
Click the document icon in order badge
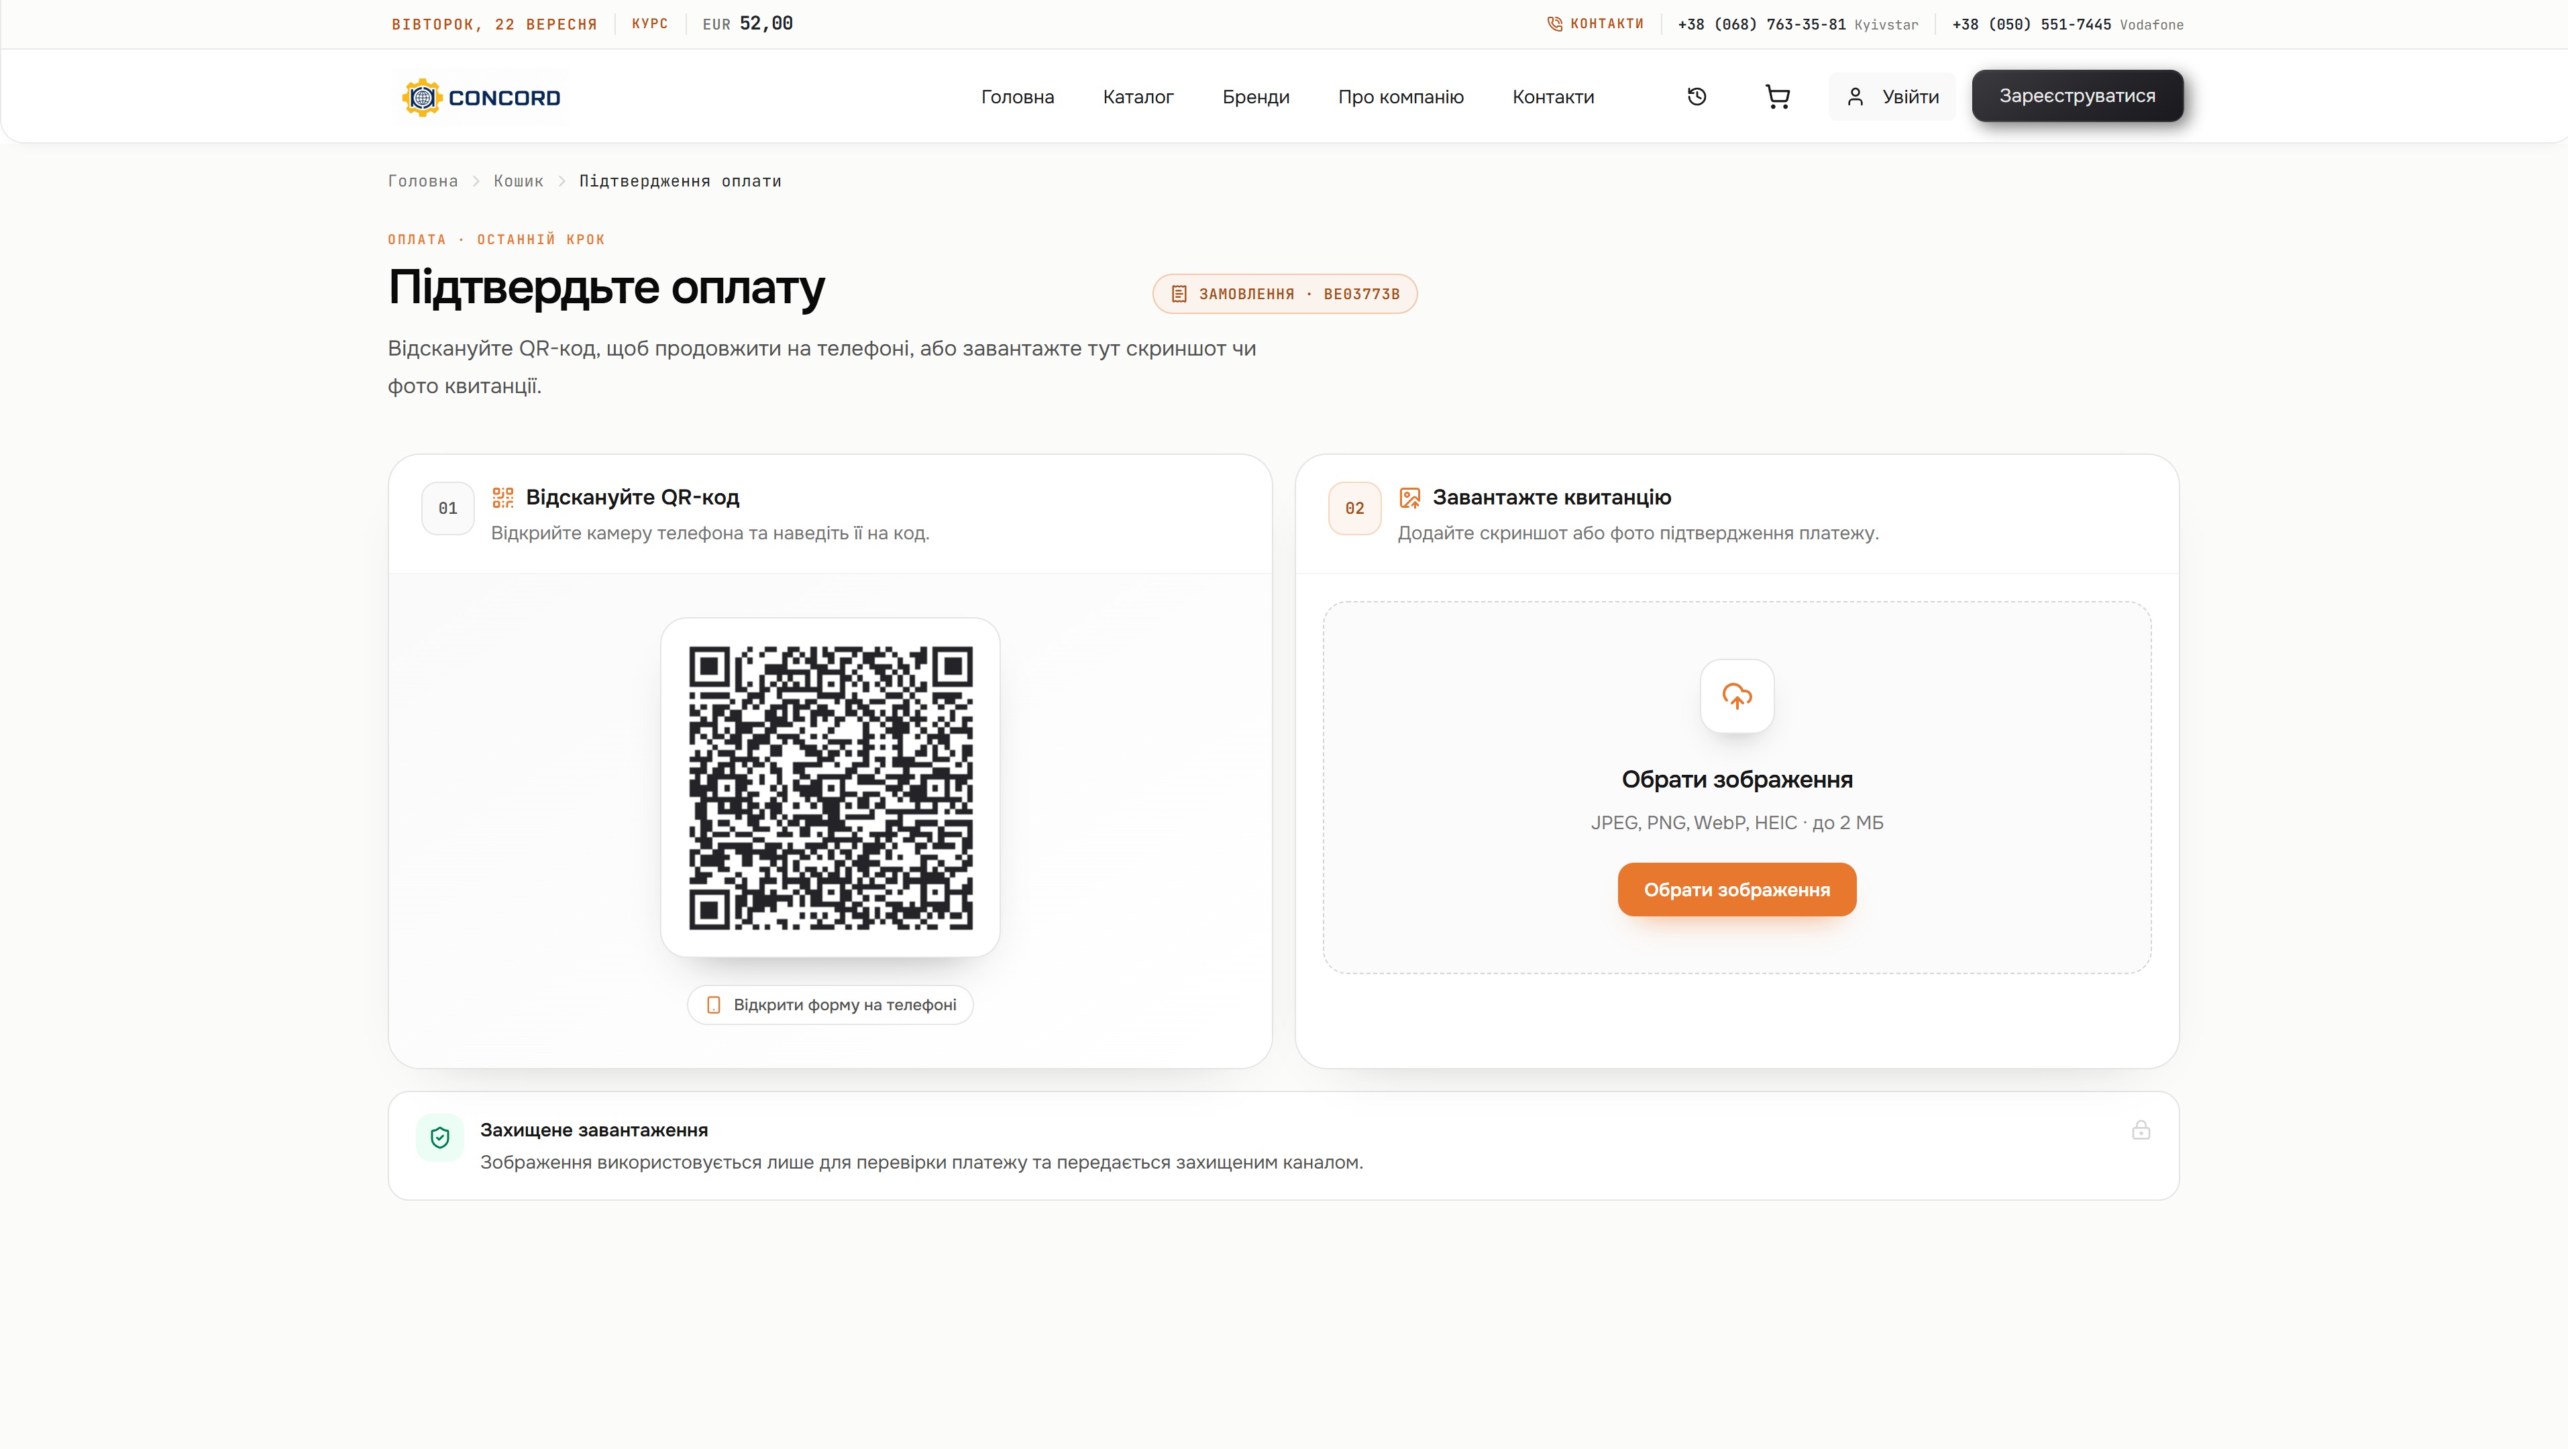tap(1179, 294)
